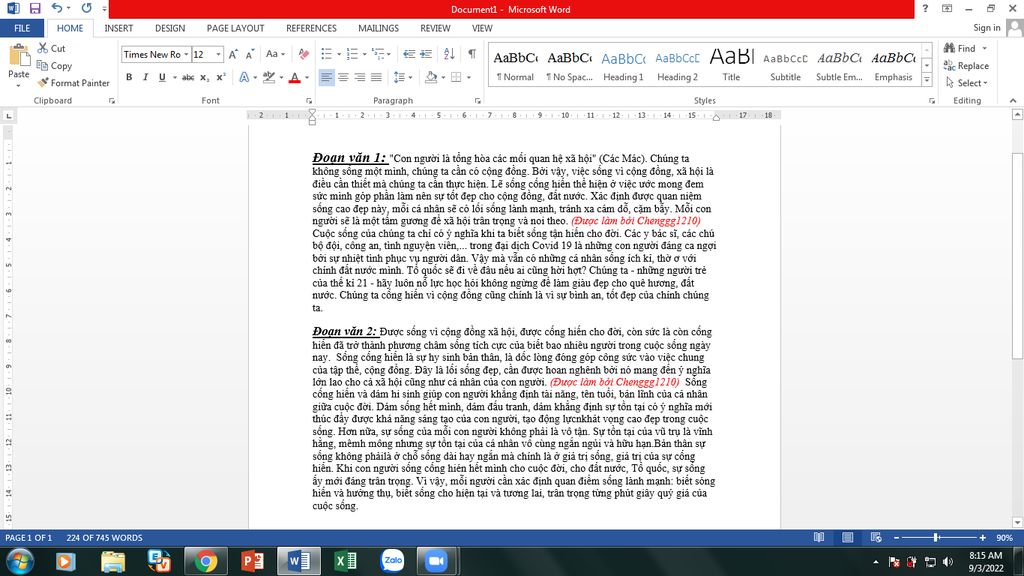The image size is (1024, 576).
Task: Open Excel from taskbar
Action: [x=345, y=562]
